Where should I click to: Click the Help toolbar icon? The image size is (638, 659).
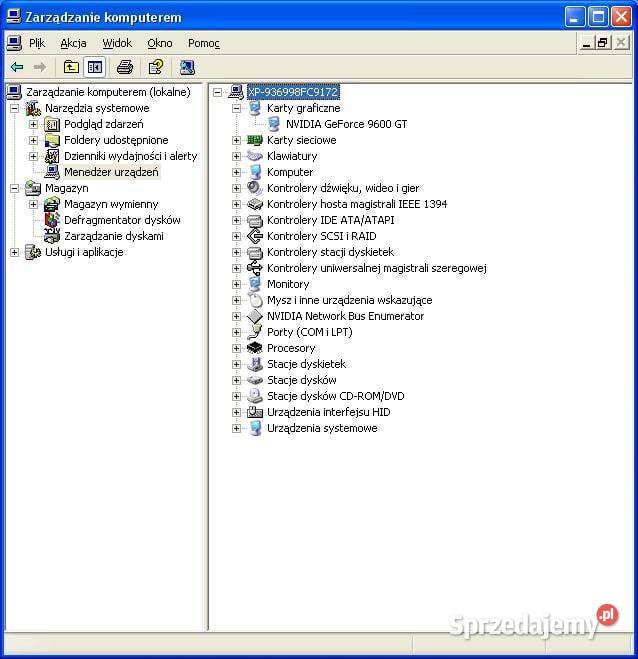pos(156,67)
